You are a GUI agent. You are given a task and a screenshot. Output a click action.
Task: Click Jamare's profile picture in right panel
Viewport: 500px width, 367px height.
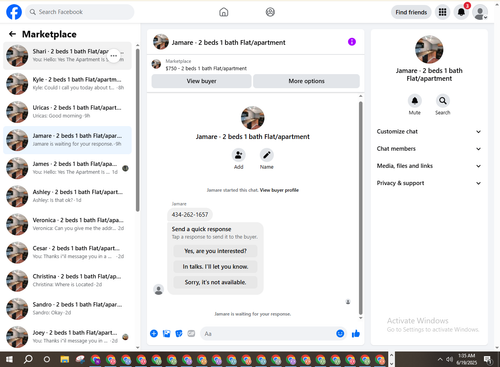click(429, 49)
